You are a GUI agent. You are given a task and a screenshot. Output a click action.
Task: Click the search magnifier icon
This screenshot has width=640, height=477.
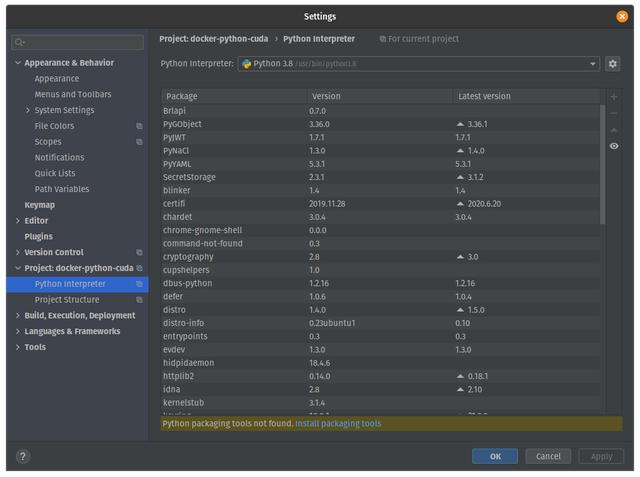(x=19, y=42)
